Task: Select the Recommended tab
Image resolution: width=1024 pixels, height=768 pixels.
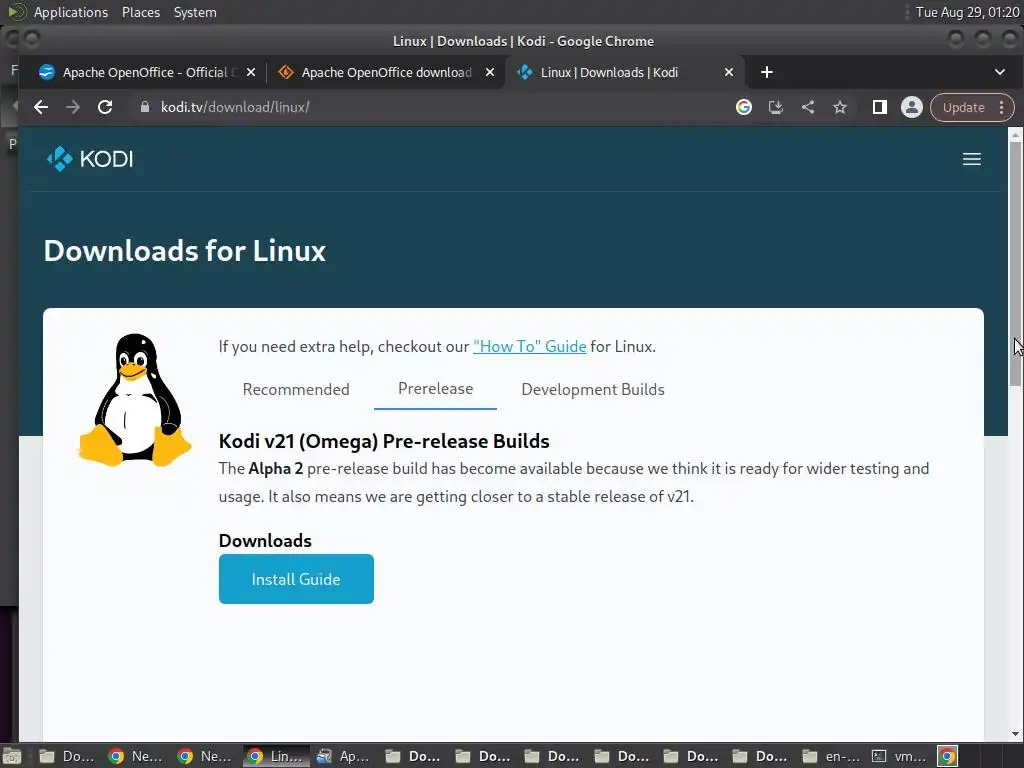Action: 296,389
